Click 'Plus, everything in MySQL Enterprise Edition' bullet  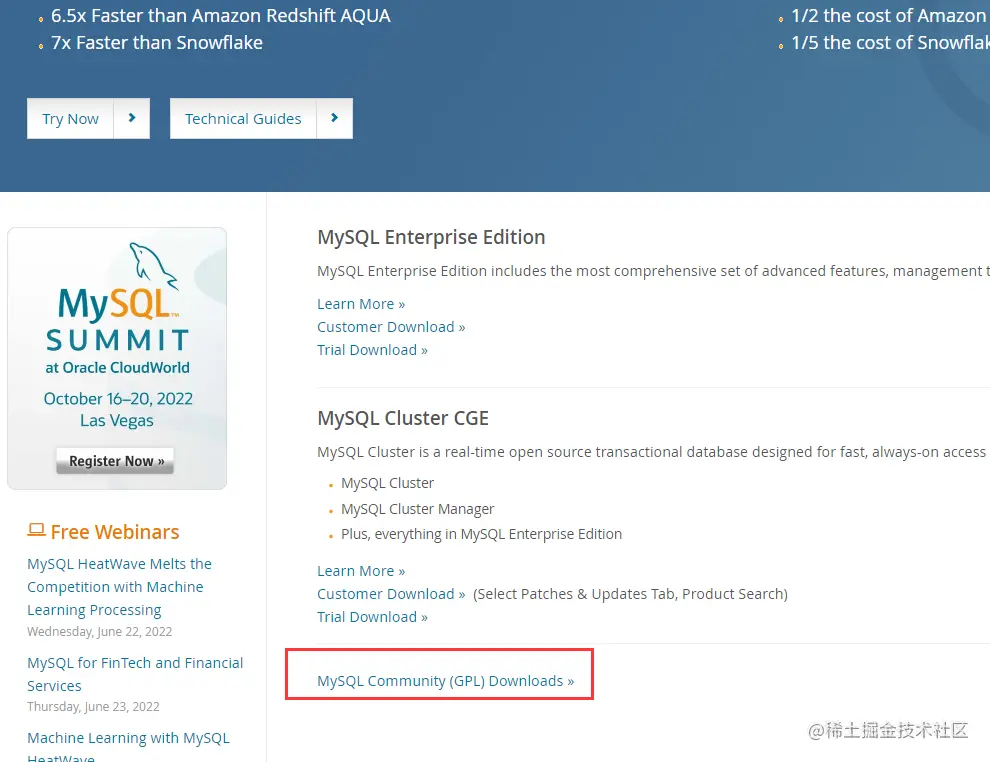click(x=481, y=534)
